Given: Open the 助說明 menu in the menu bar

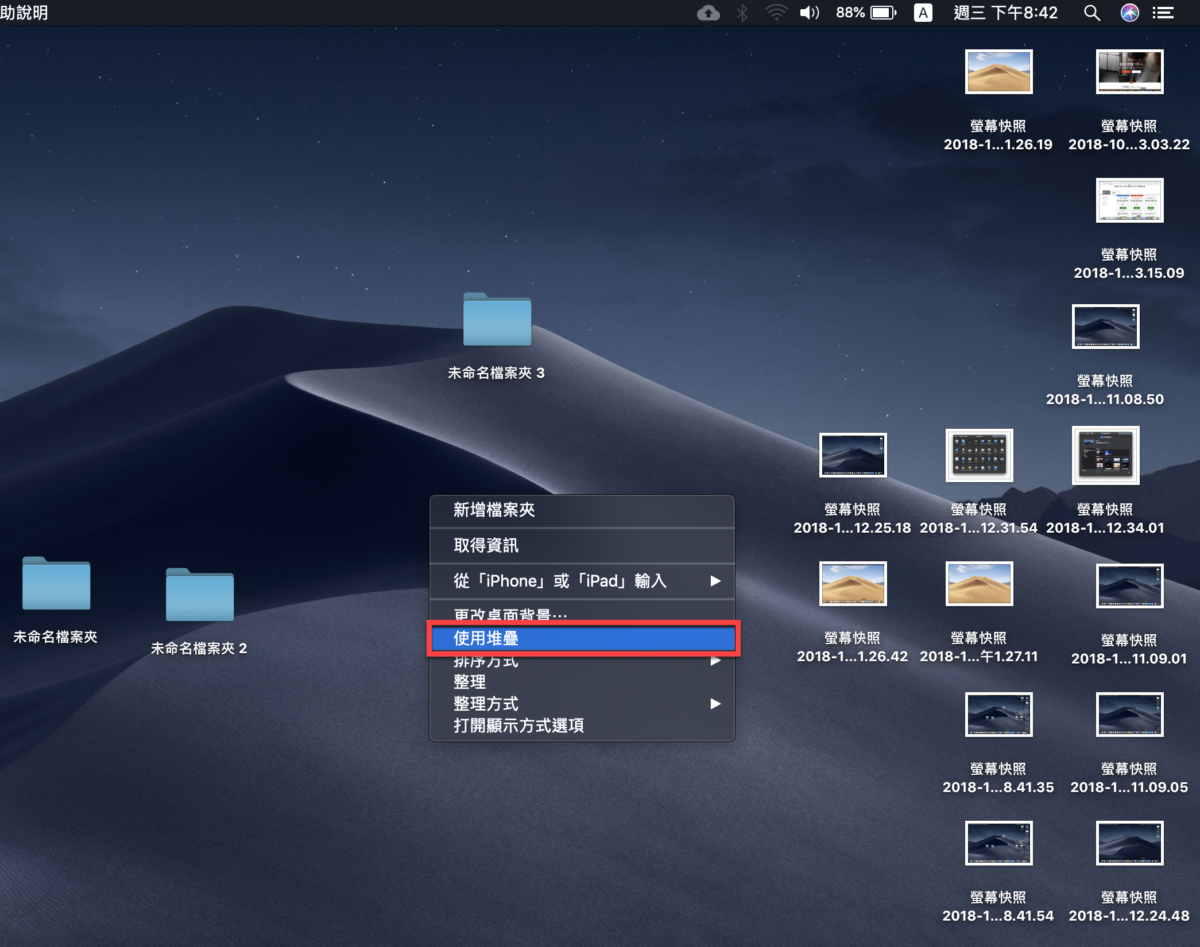Looking at the screenshot, I should click(24, 13).
